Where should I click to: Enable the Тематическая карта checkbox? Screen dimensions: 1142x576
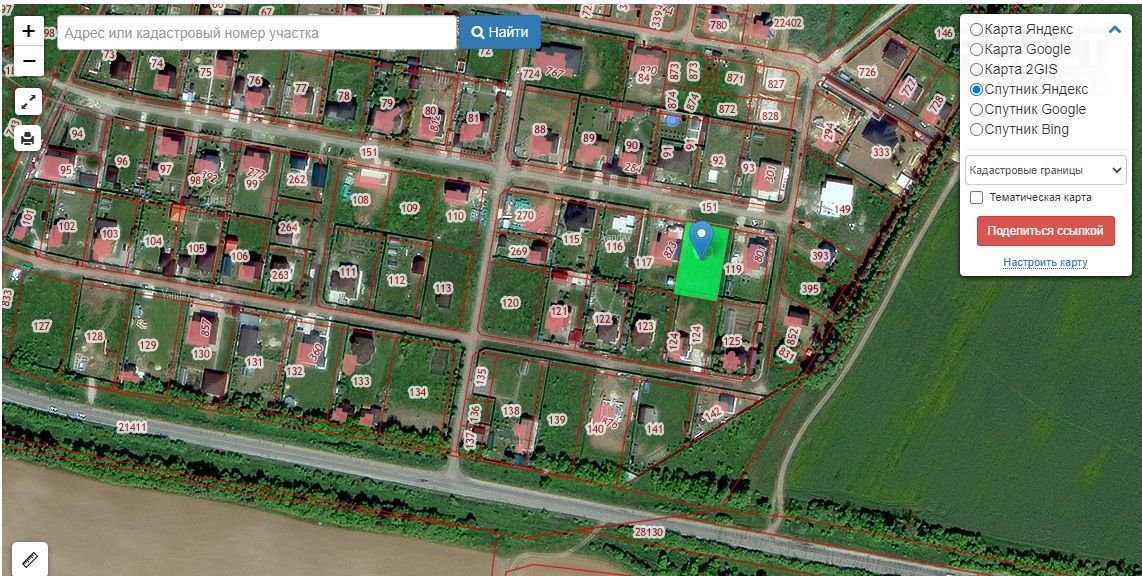point(977,197)
